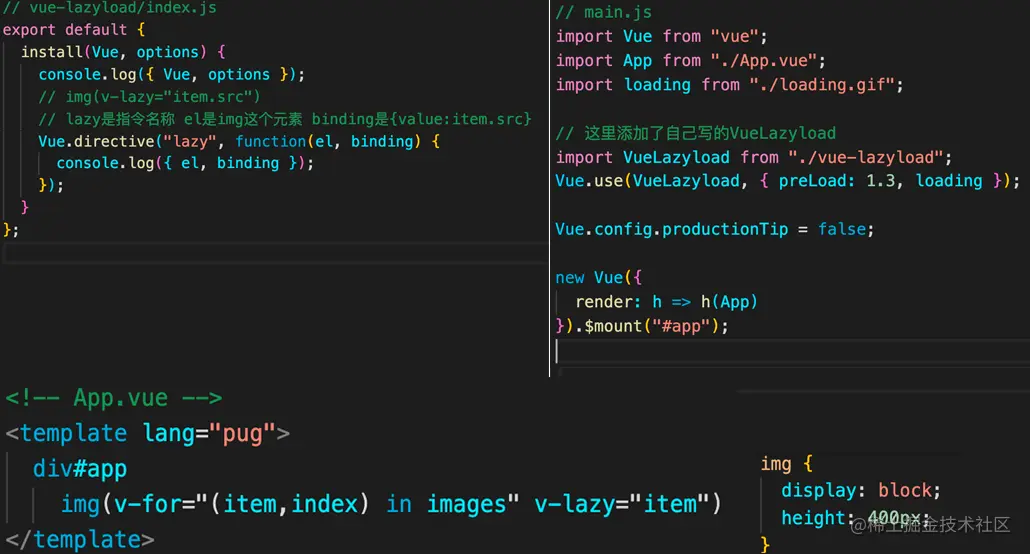Click the 'install(Vue, options) {' line
This screenshot has height=554, width=1030.
click(x=123, y=52)
